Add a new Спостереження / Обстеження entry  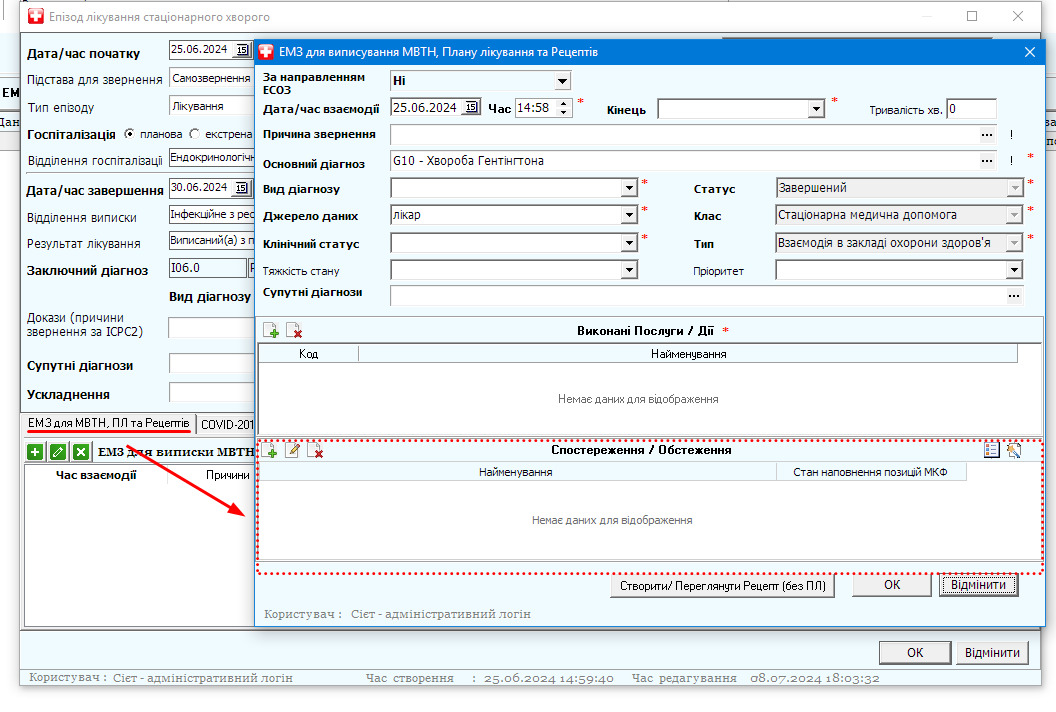pyautogui.click(x=271, y=451)
